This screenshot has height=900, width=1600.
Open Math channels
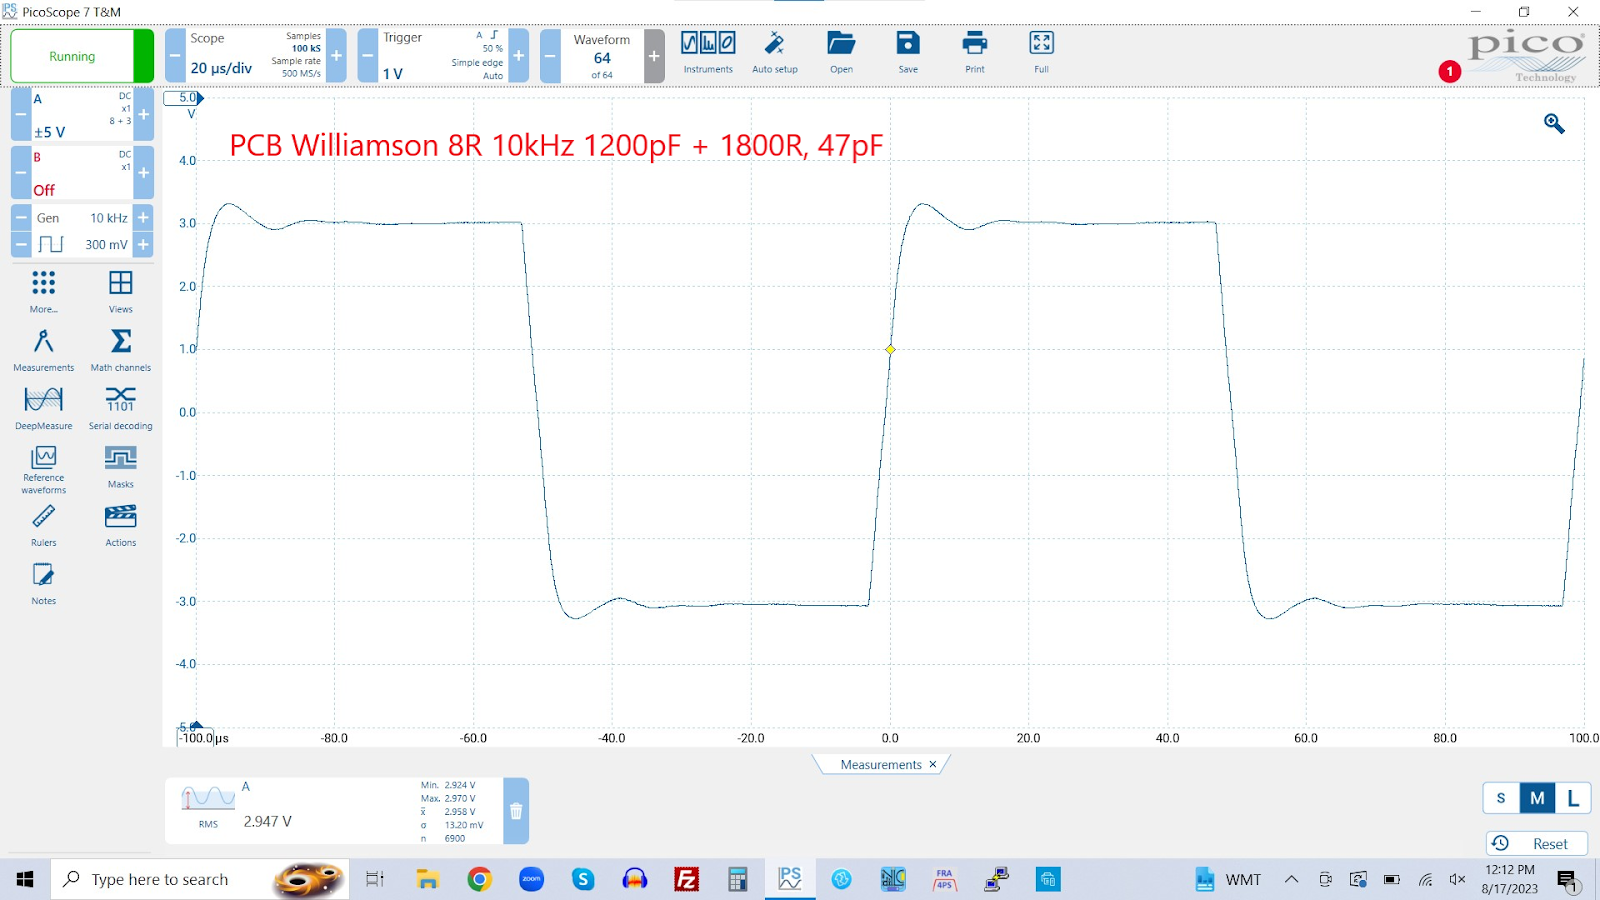[121, 350]
